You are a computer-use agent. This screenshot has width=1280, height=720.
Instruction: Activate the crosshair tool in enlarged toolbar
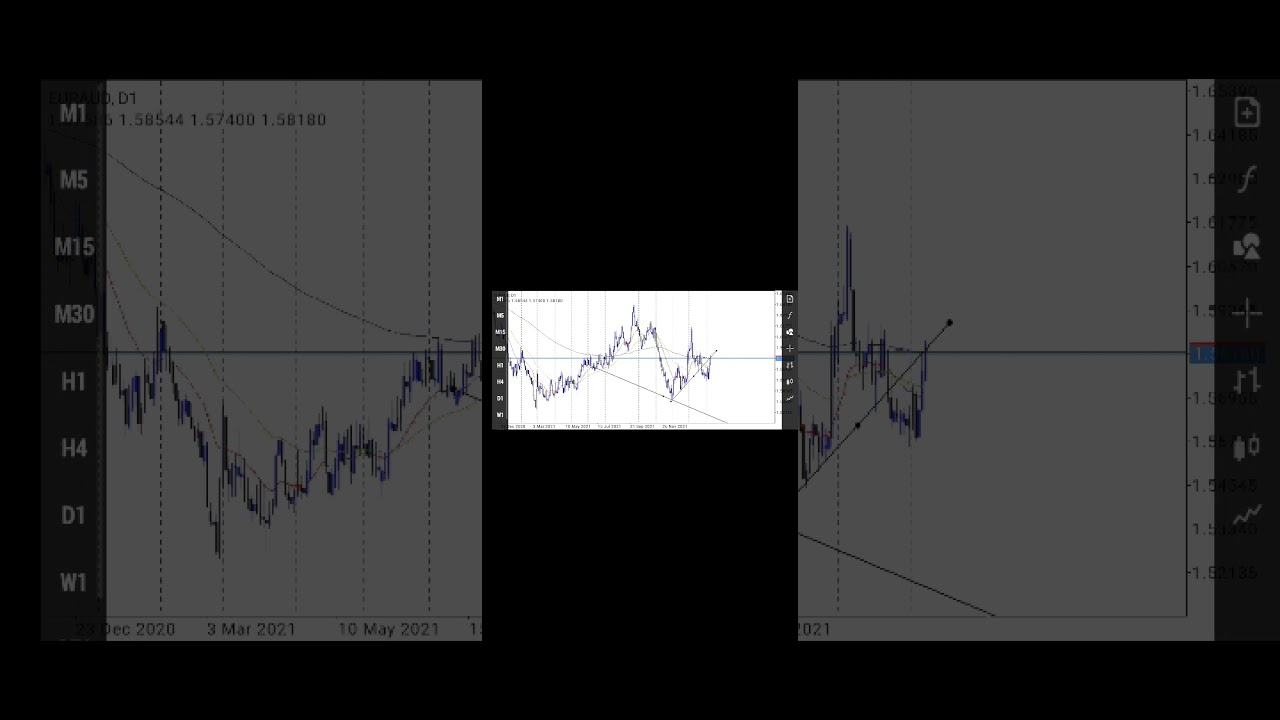tap(1246, 314)
